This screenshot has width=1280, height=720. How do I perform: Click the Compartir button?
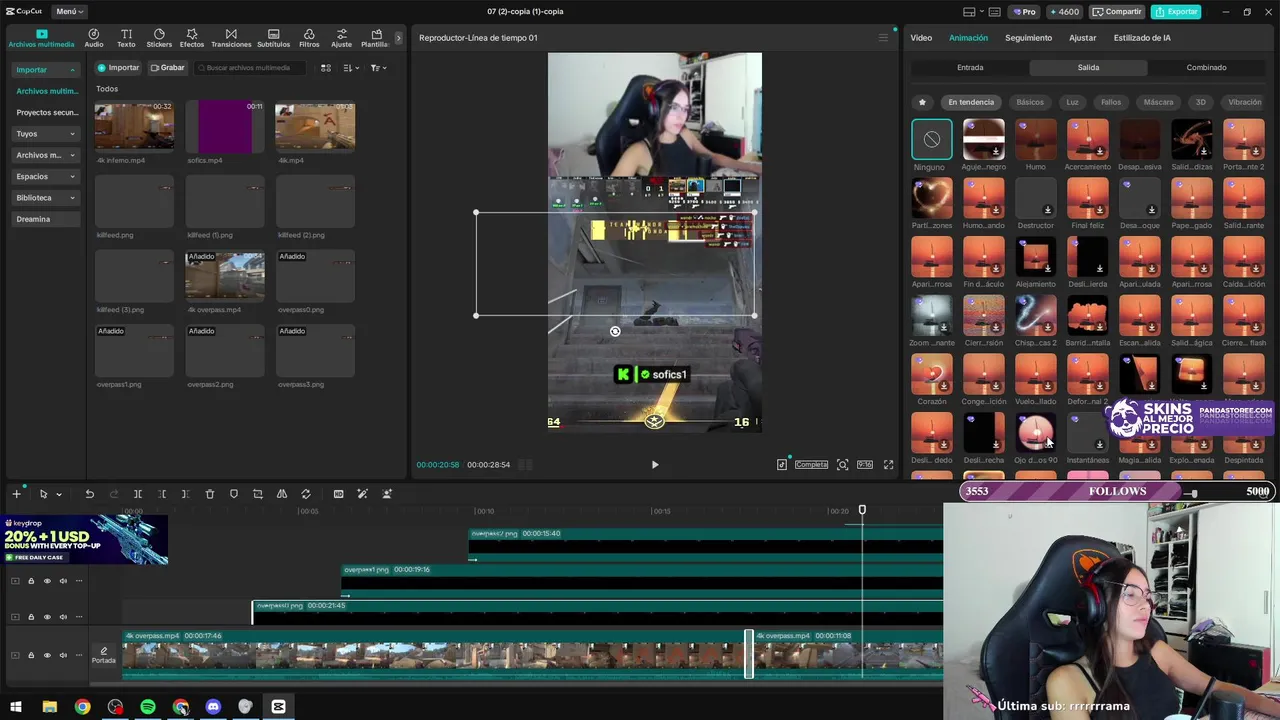click(1116, 11)
